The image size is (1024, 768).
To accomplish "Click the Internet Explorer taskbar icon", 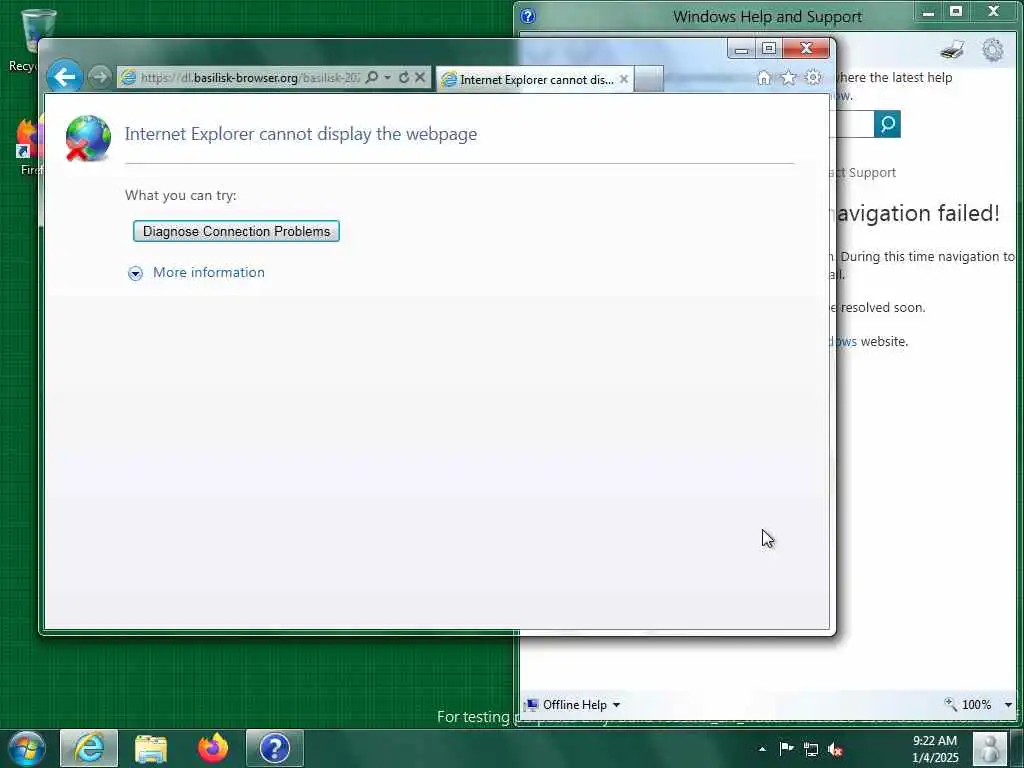I will (x=89, y=748).
